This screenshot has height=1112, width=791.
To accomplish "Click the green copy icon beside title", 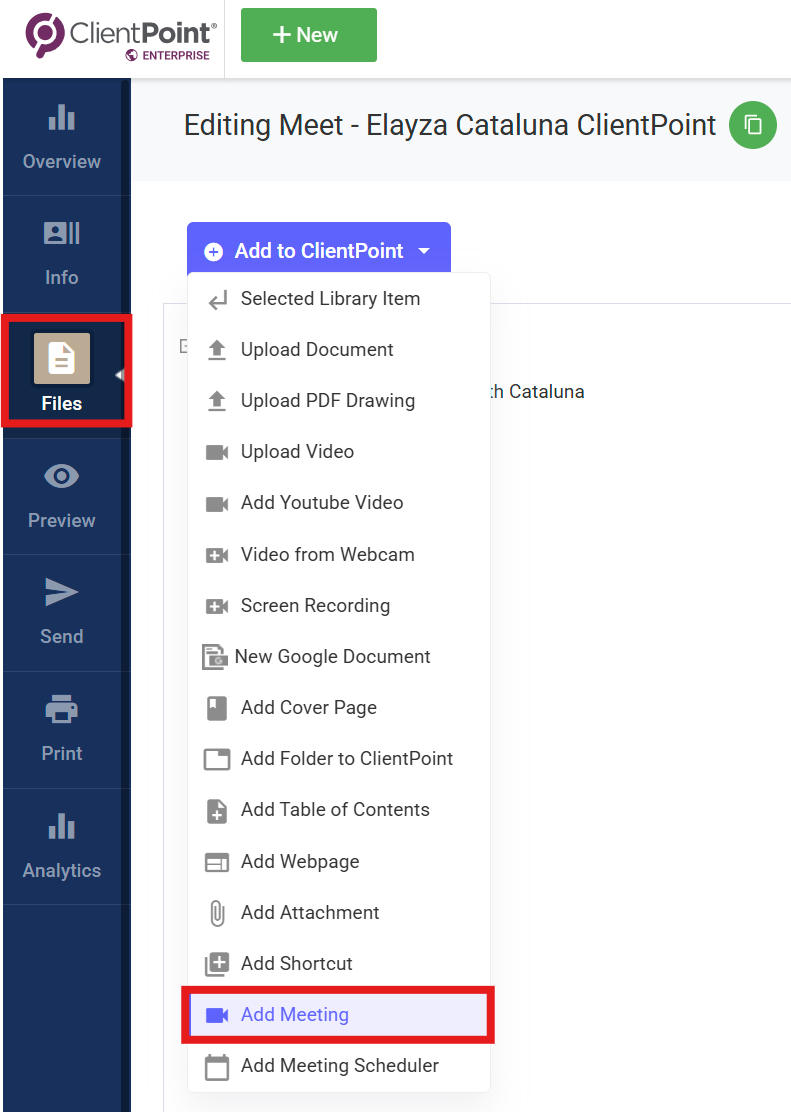I will tap(753, 126).
